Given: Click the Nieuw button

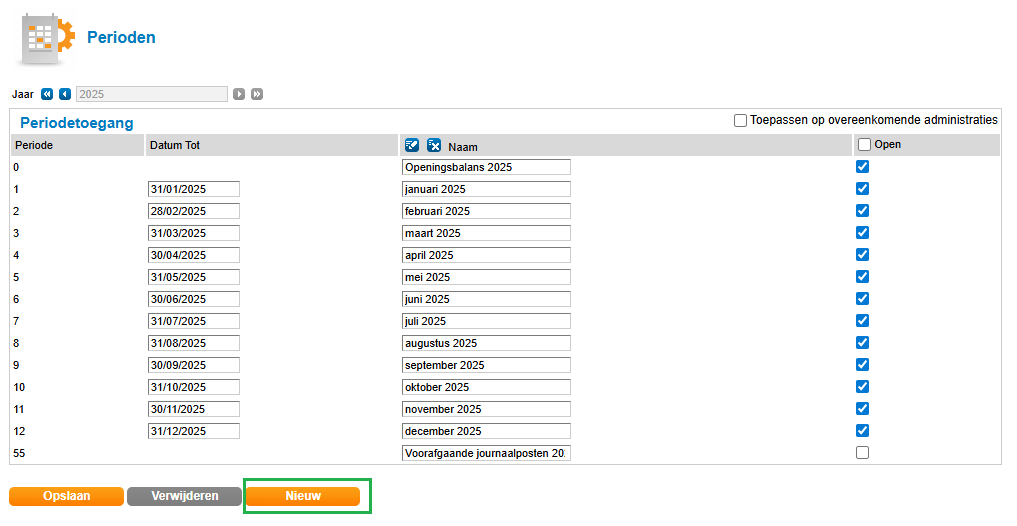Looking at the screenshot, I should [x=303, y=496].
